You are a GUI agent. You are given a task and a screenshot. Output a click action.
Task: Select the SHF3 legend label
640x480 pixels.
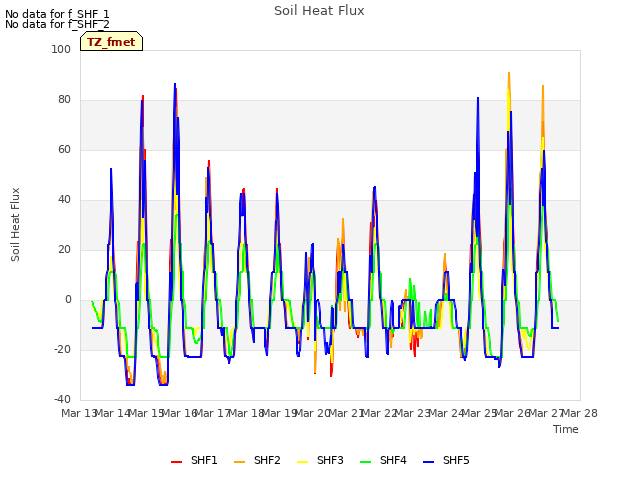pyautogui.click(x=330, y=460)
